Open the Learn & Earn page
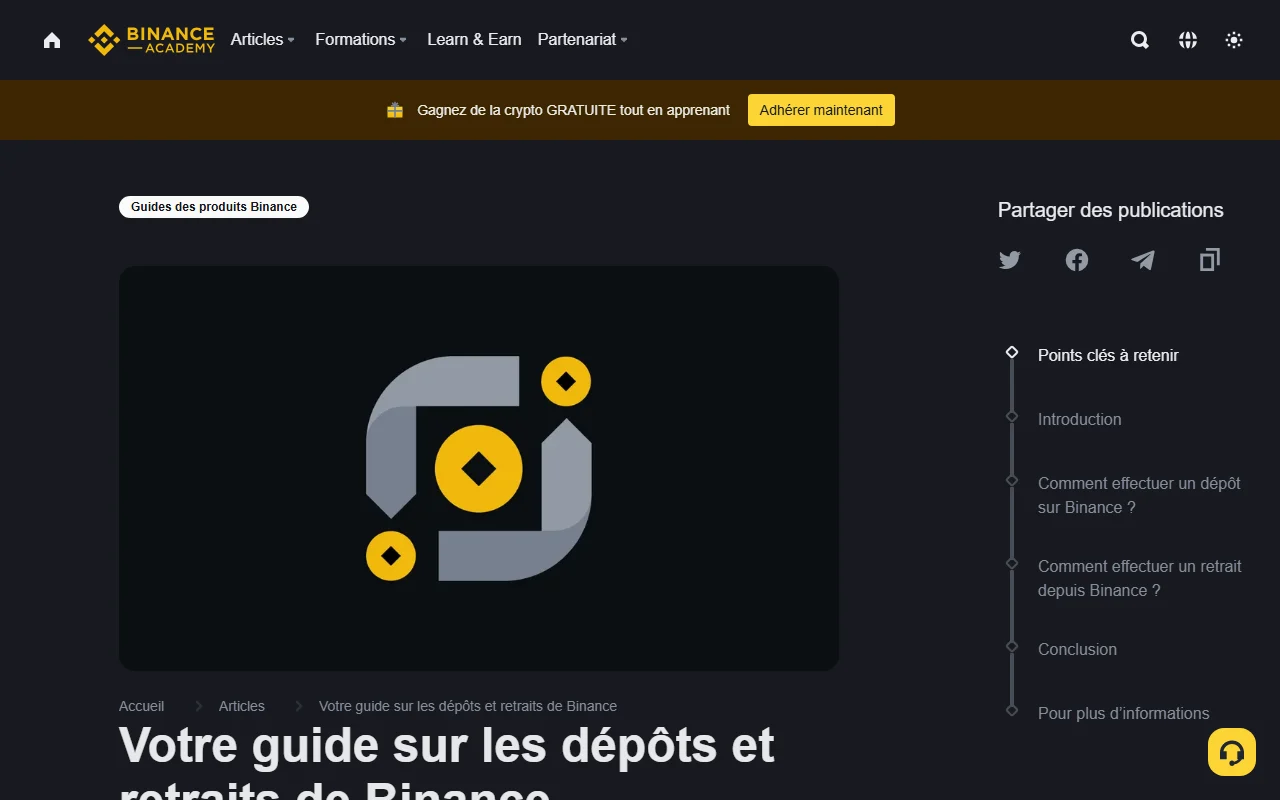Screen dimensions: 1280x800 (x=474, y=39)
